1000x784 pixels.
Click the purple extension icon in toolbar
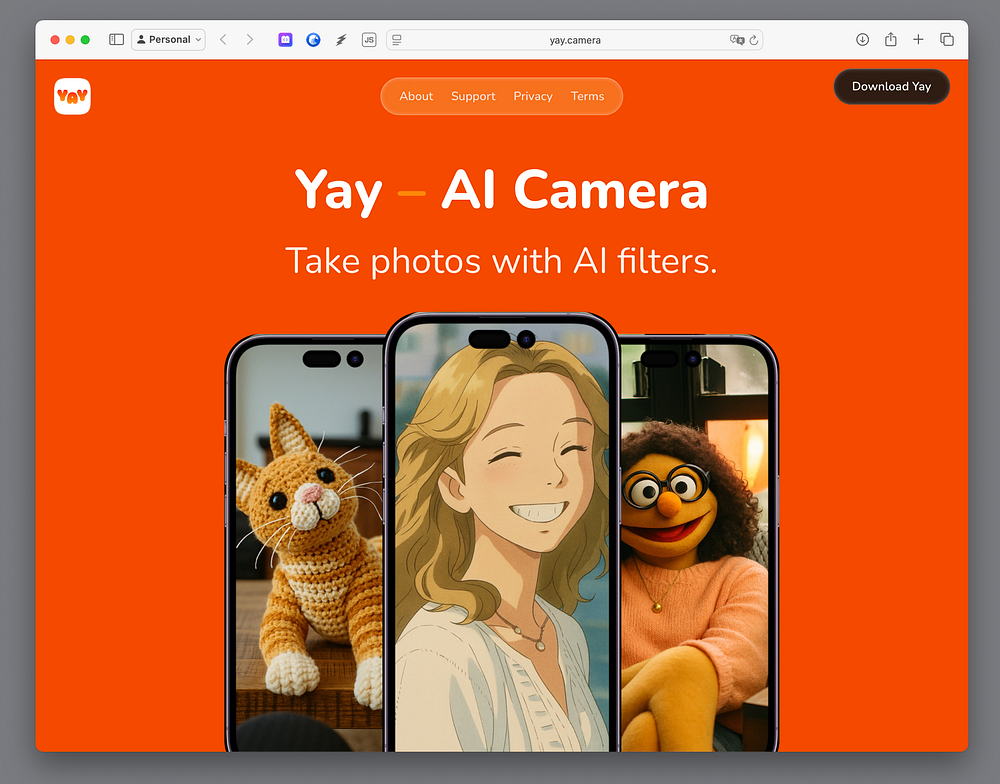click(285, 40)
